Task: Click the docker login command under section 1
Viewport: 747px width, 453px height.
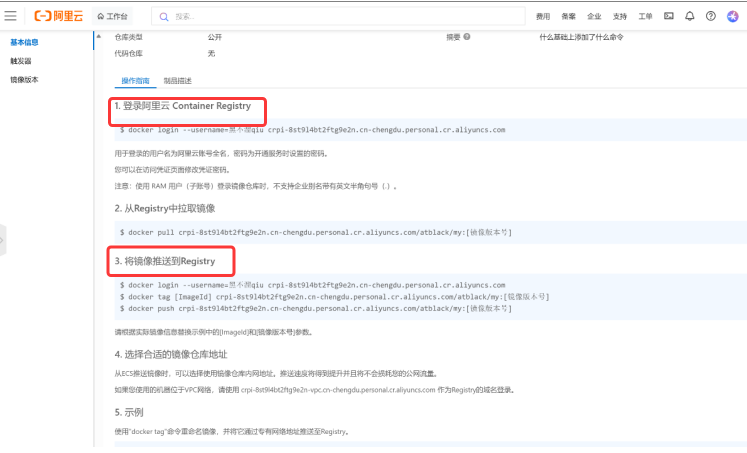Action: [313, 130]
